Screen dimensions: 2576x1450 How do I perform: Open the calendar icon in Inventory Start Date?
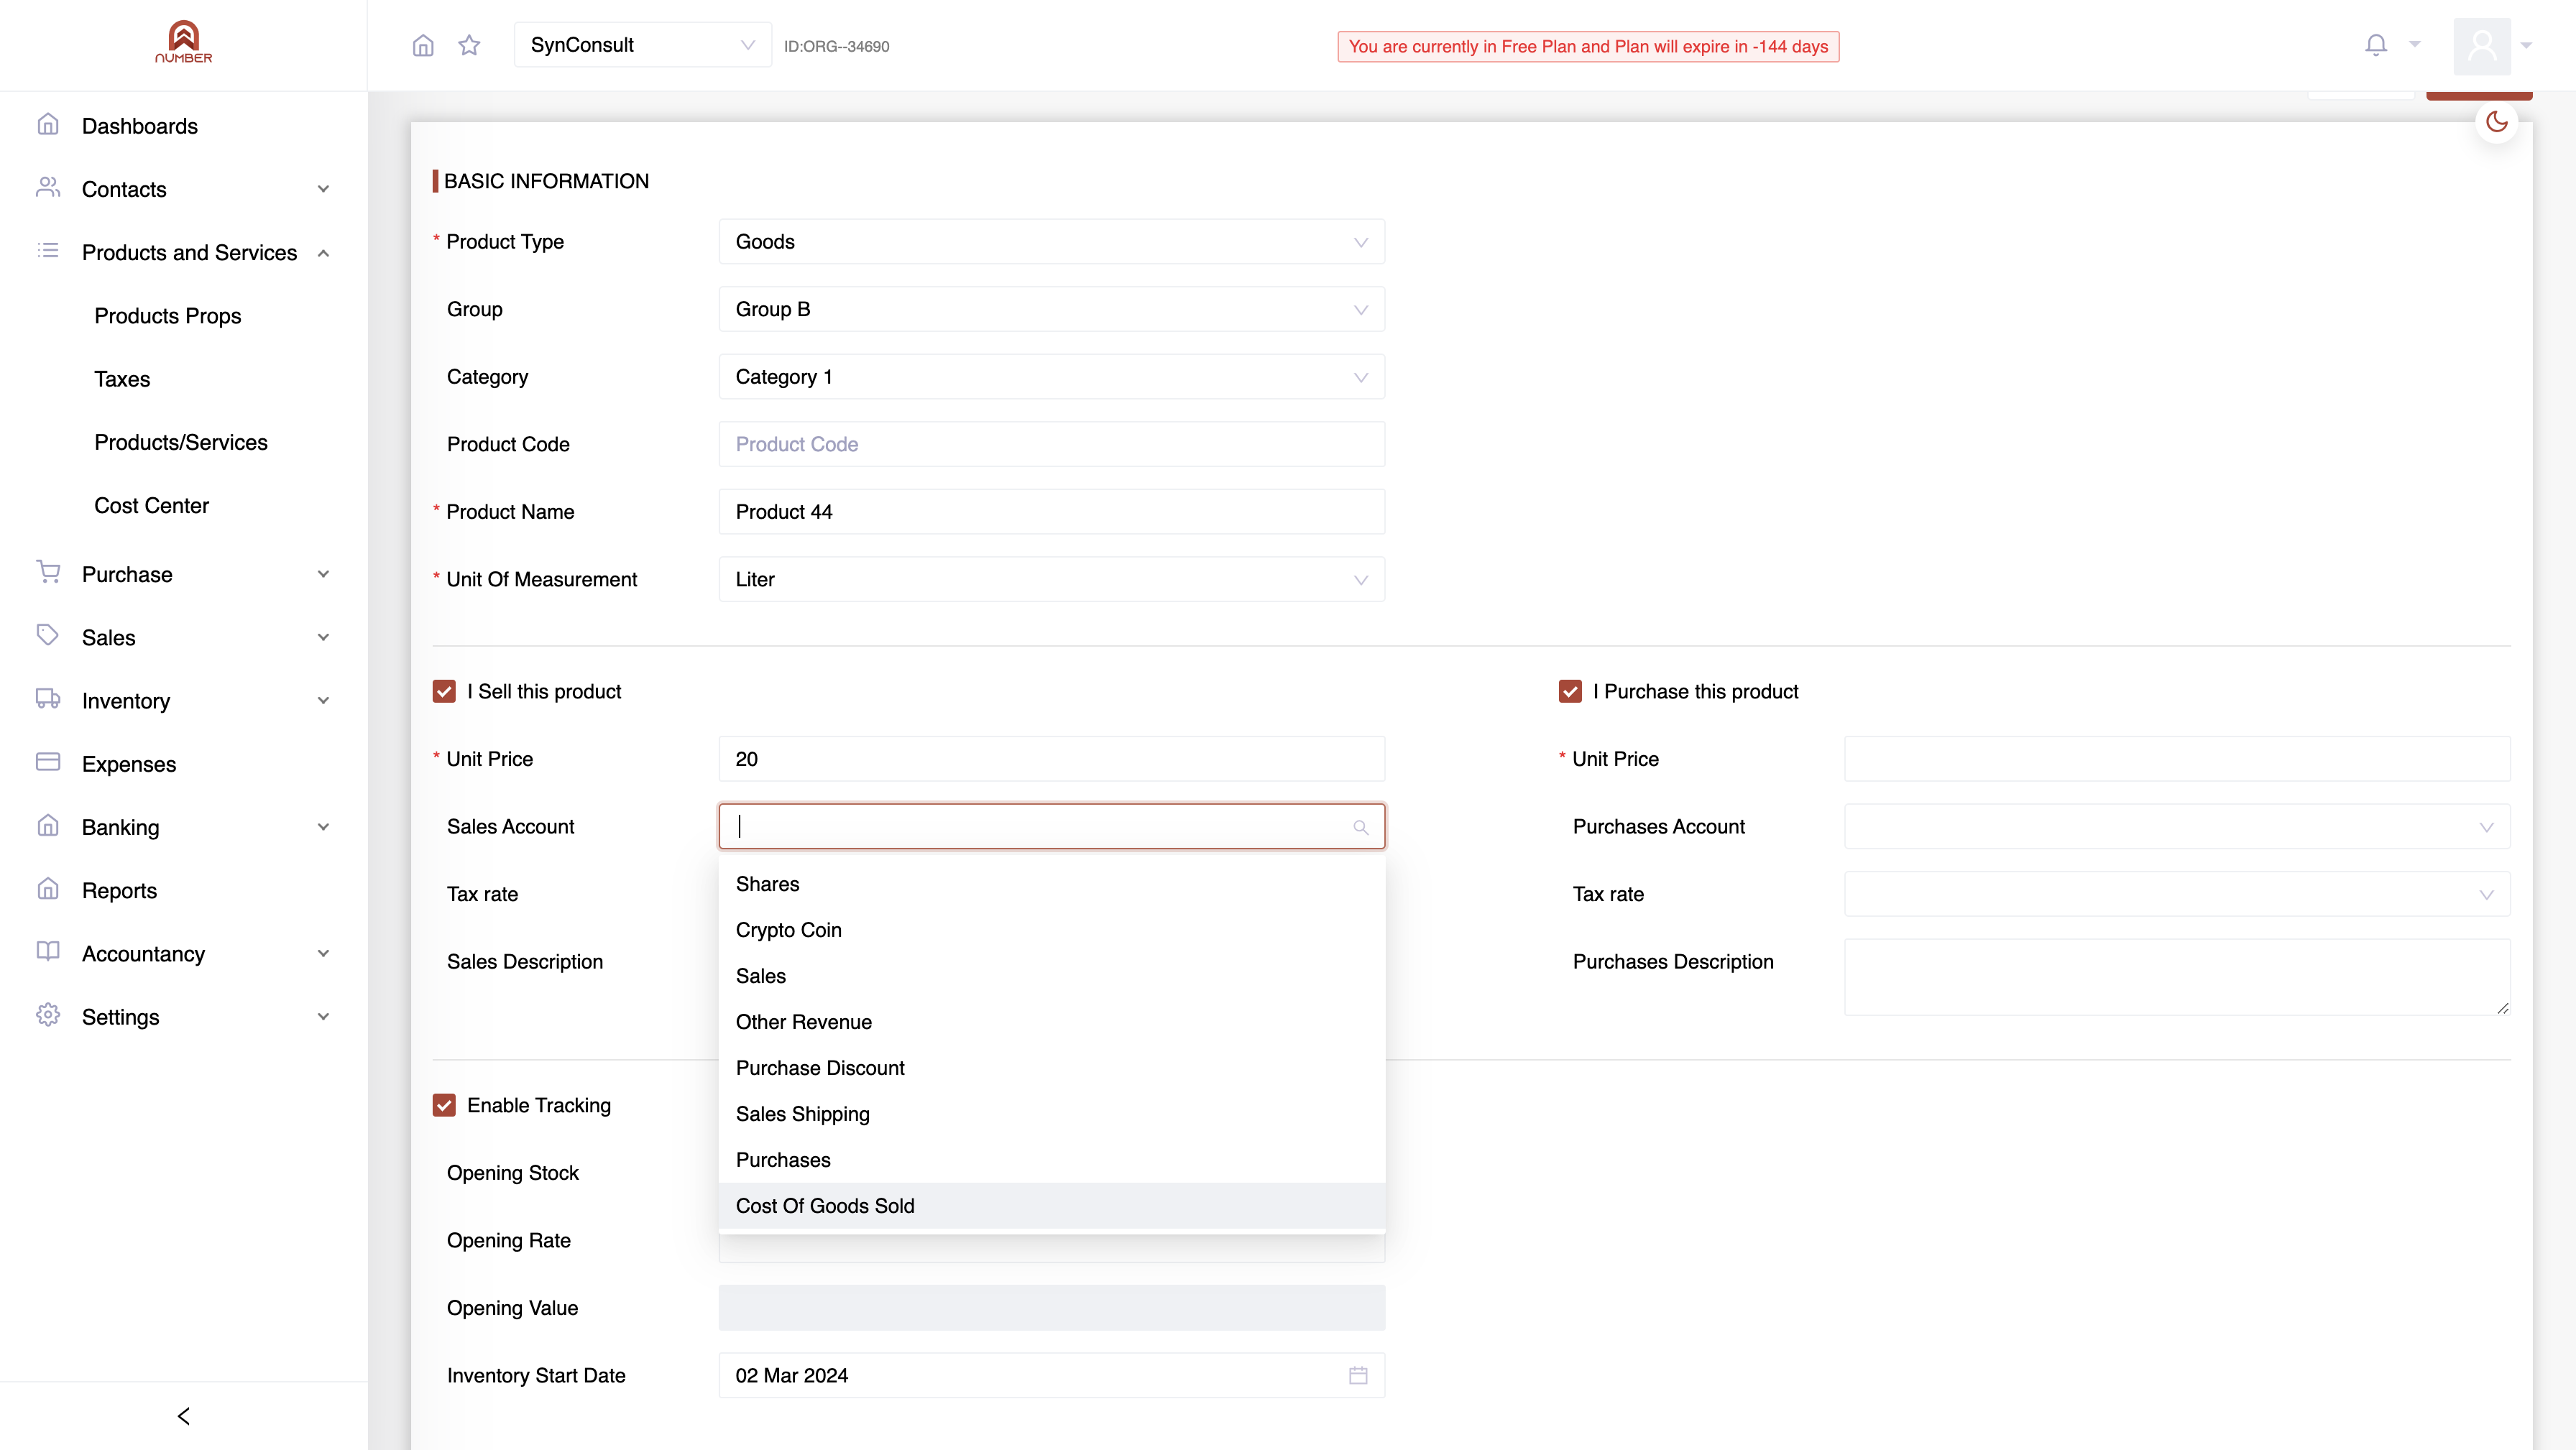tap(1358, 1375)
